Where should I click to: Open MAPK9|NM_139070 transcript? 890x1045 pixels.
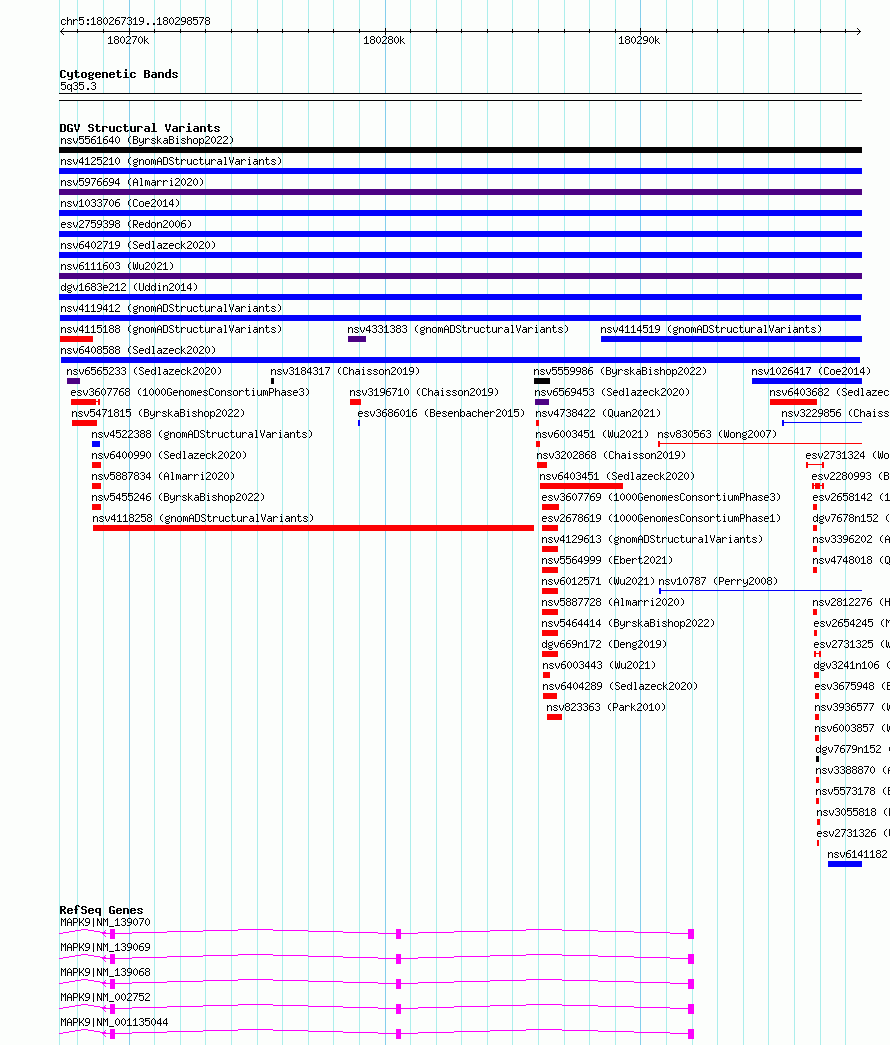[x=105, y=922]
